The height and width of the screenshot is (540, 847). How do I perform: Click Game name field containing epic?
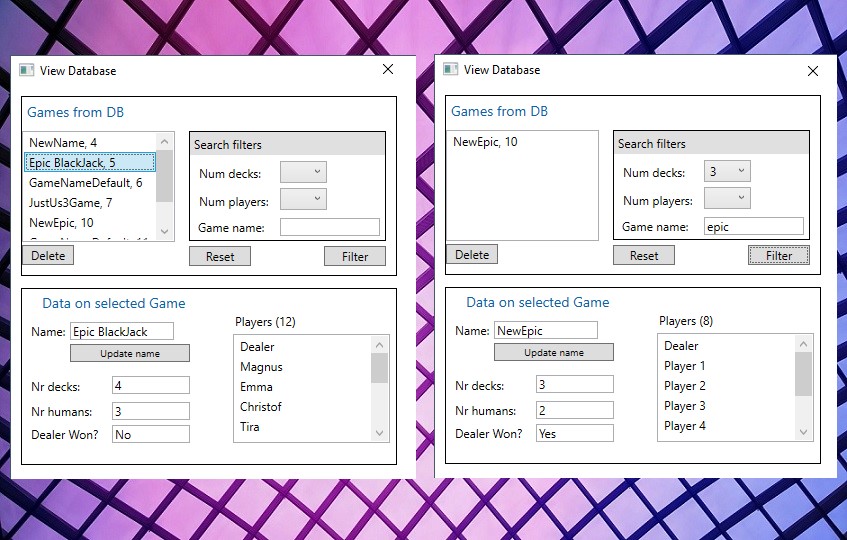[x=754, y=226]
